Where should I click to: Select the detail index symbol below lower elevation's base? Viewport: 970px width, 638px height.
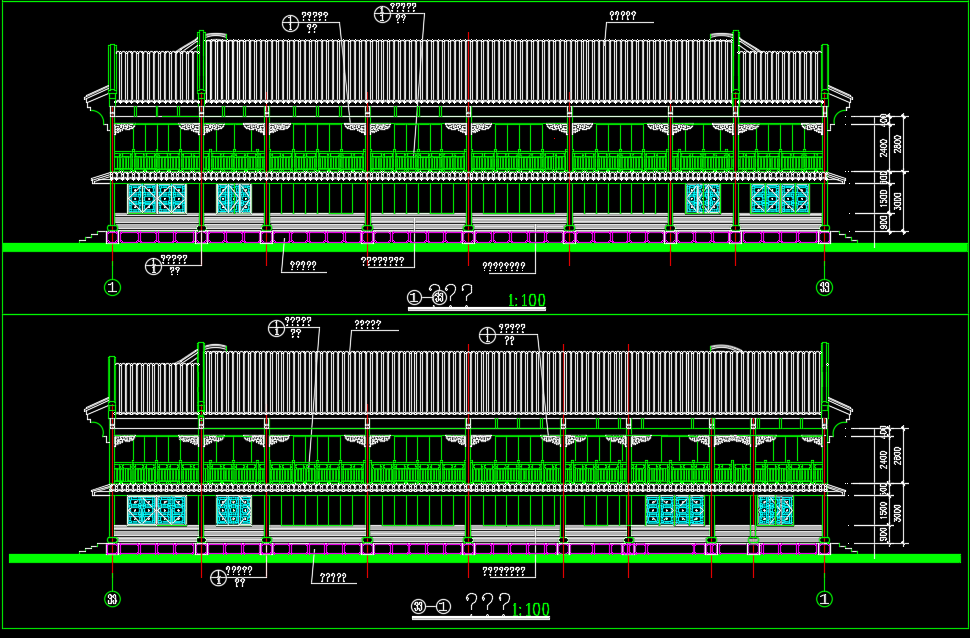coord(218,576)
